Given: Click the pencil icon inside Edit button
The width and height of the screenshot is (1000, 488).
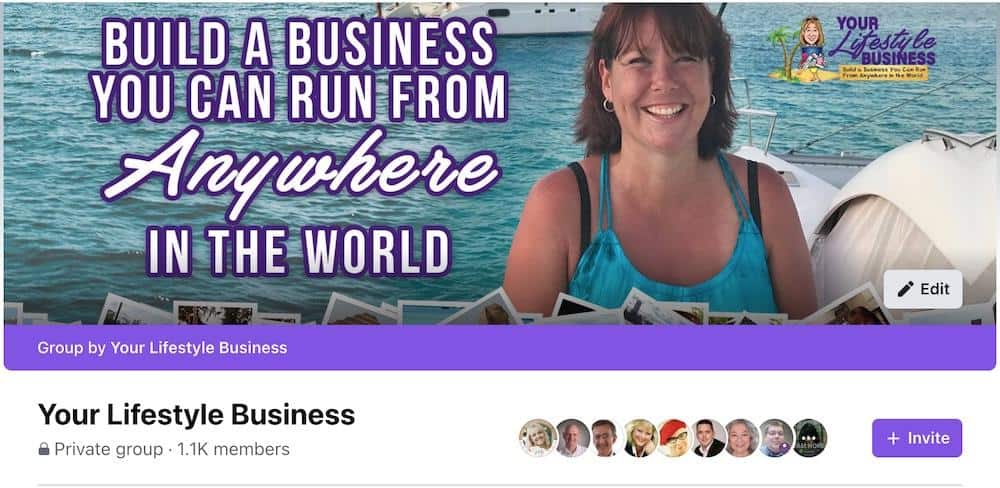Looking at the screenshot, I should (x=905, y=289).
